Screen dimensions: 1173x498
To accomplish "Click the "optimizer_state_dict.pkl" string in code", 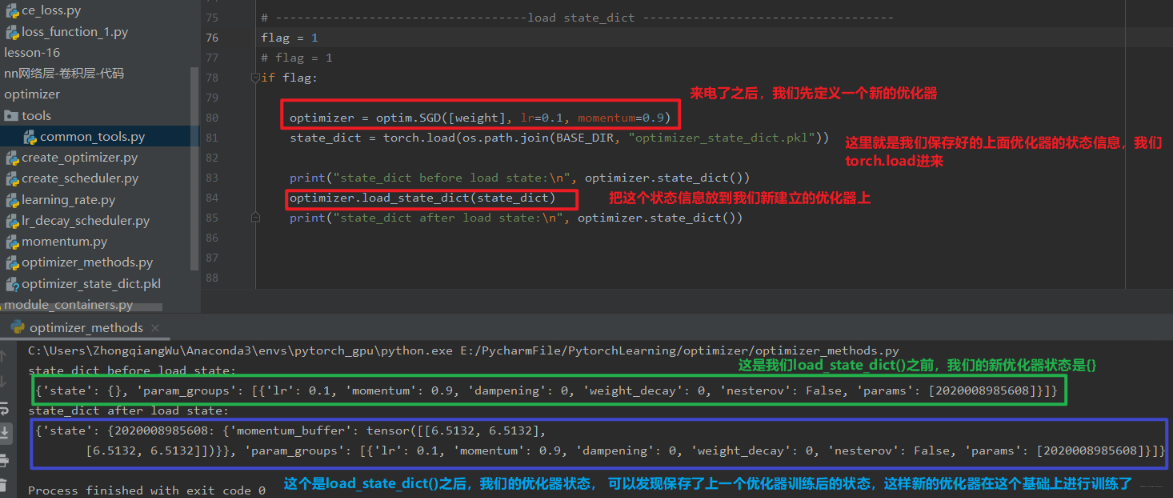I will coord(725,138).
